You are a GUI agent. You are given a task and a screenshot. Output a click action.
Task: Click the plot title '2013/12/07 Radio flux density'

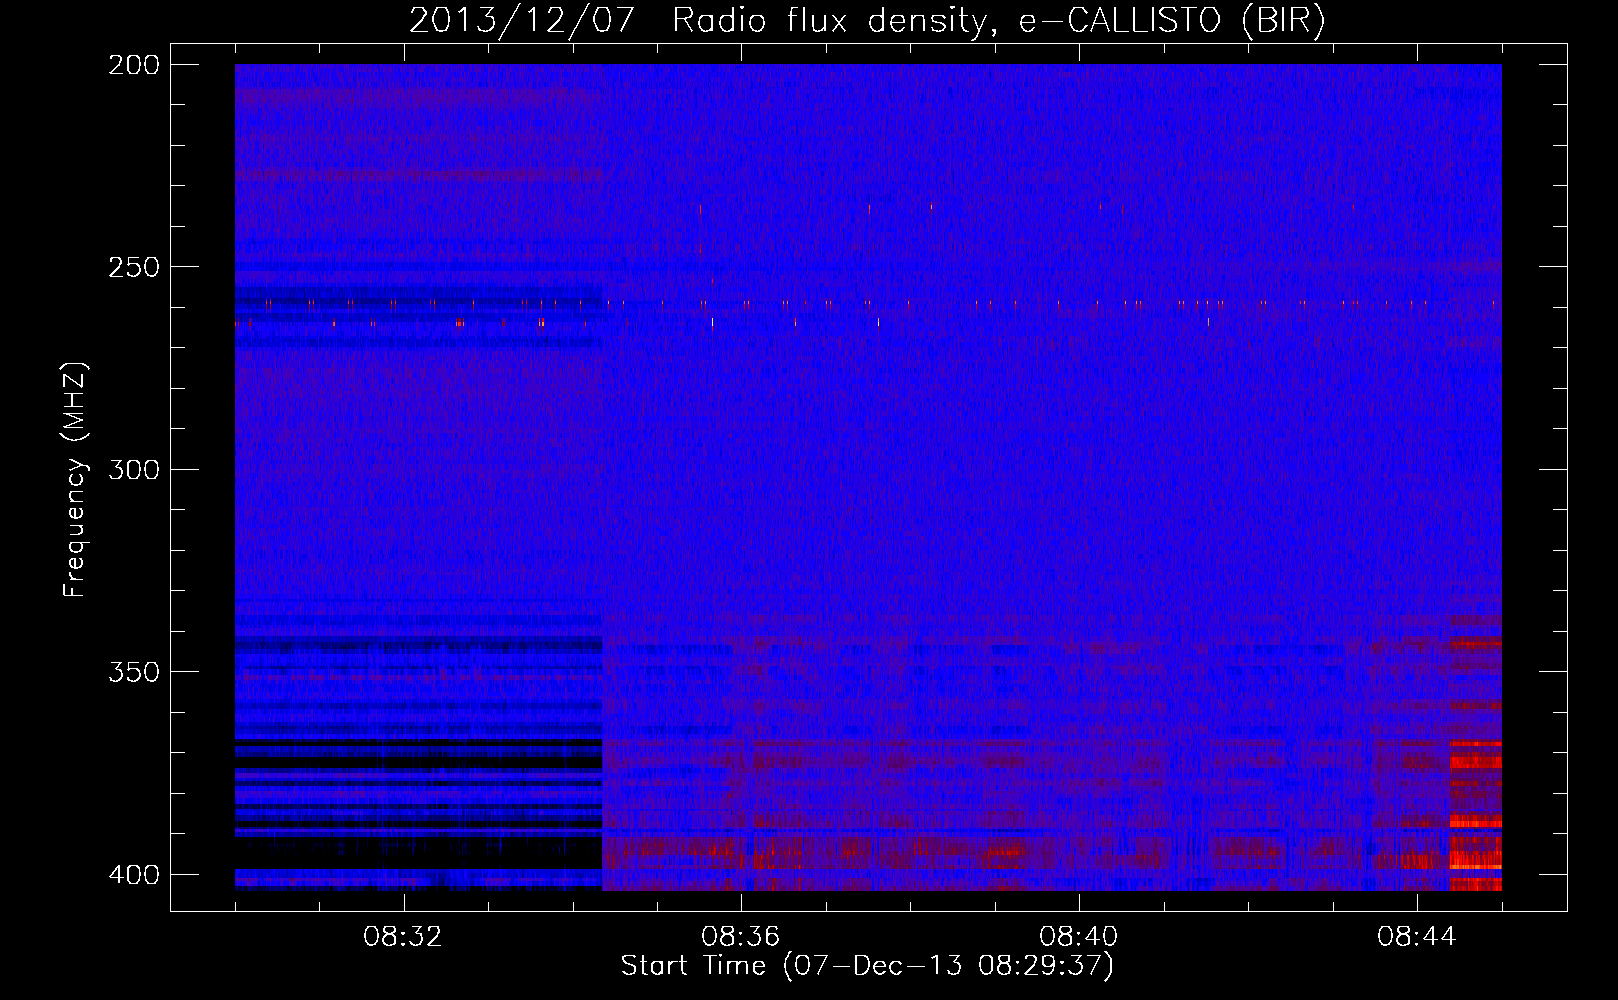point(699,21)
